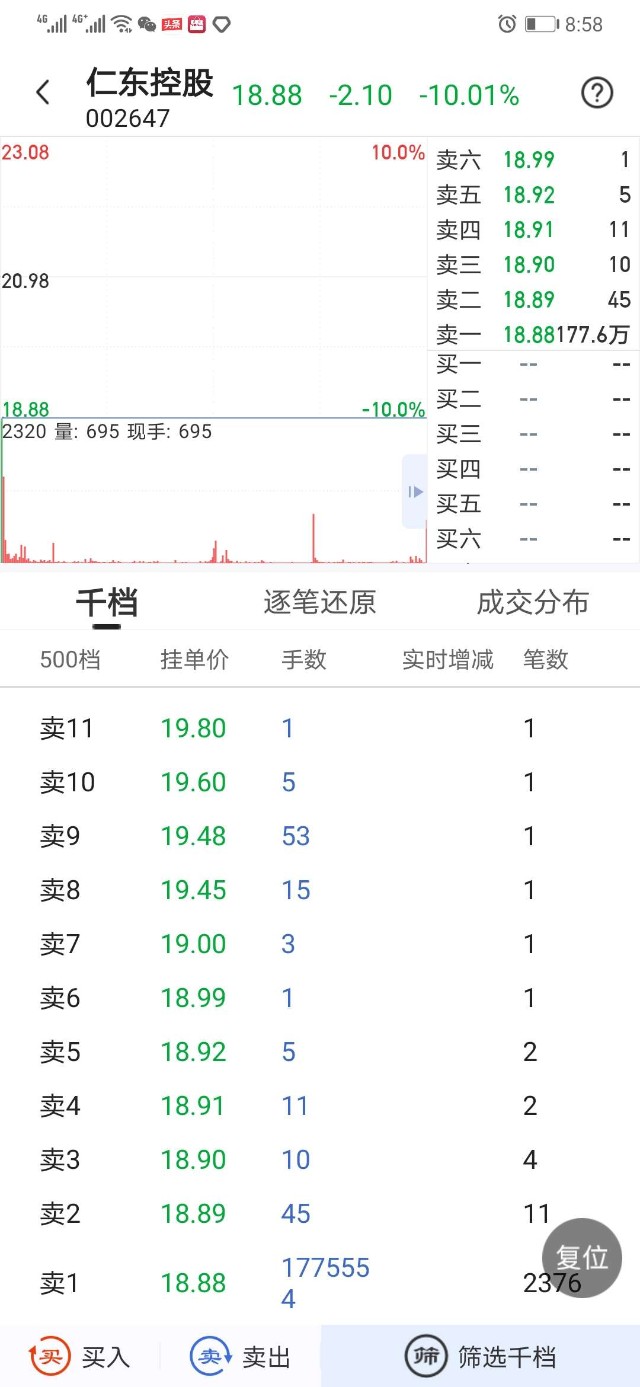
Task: Tap the 筛选千档 filter icon
Action: pos(425,1356)
